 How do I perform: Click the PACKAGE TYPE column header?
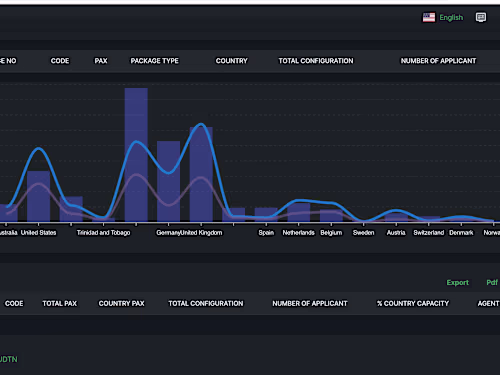155,61
